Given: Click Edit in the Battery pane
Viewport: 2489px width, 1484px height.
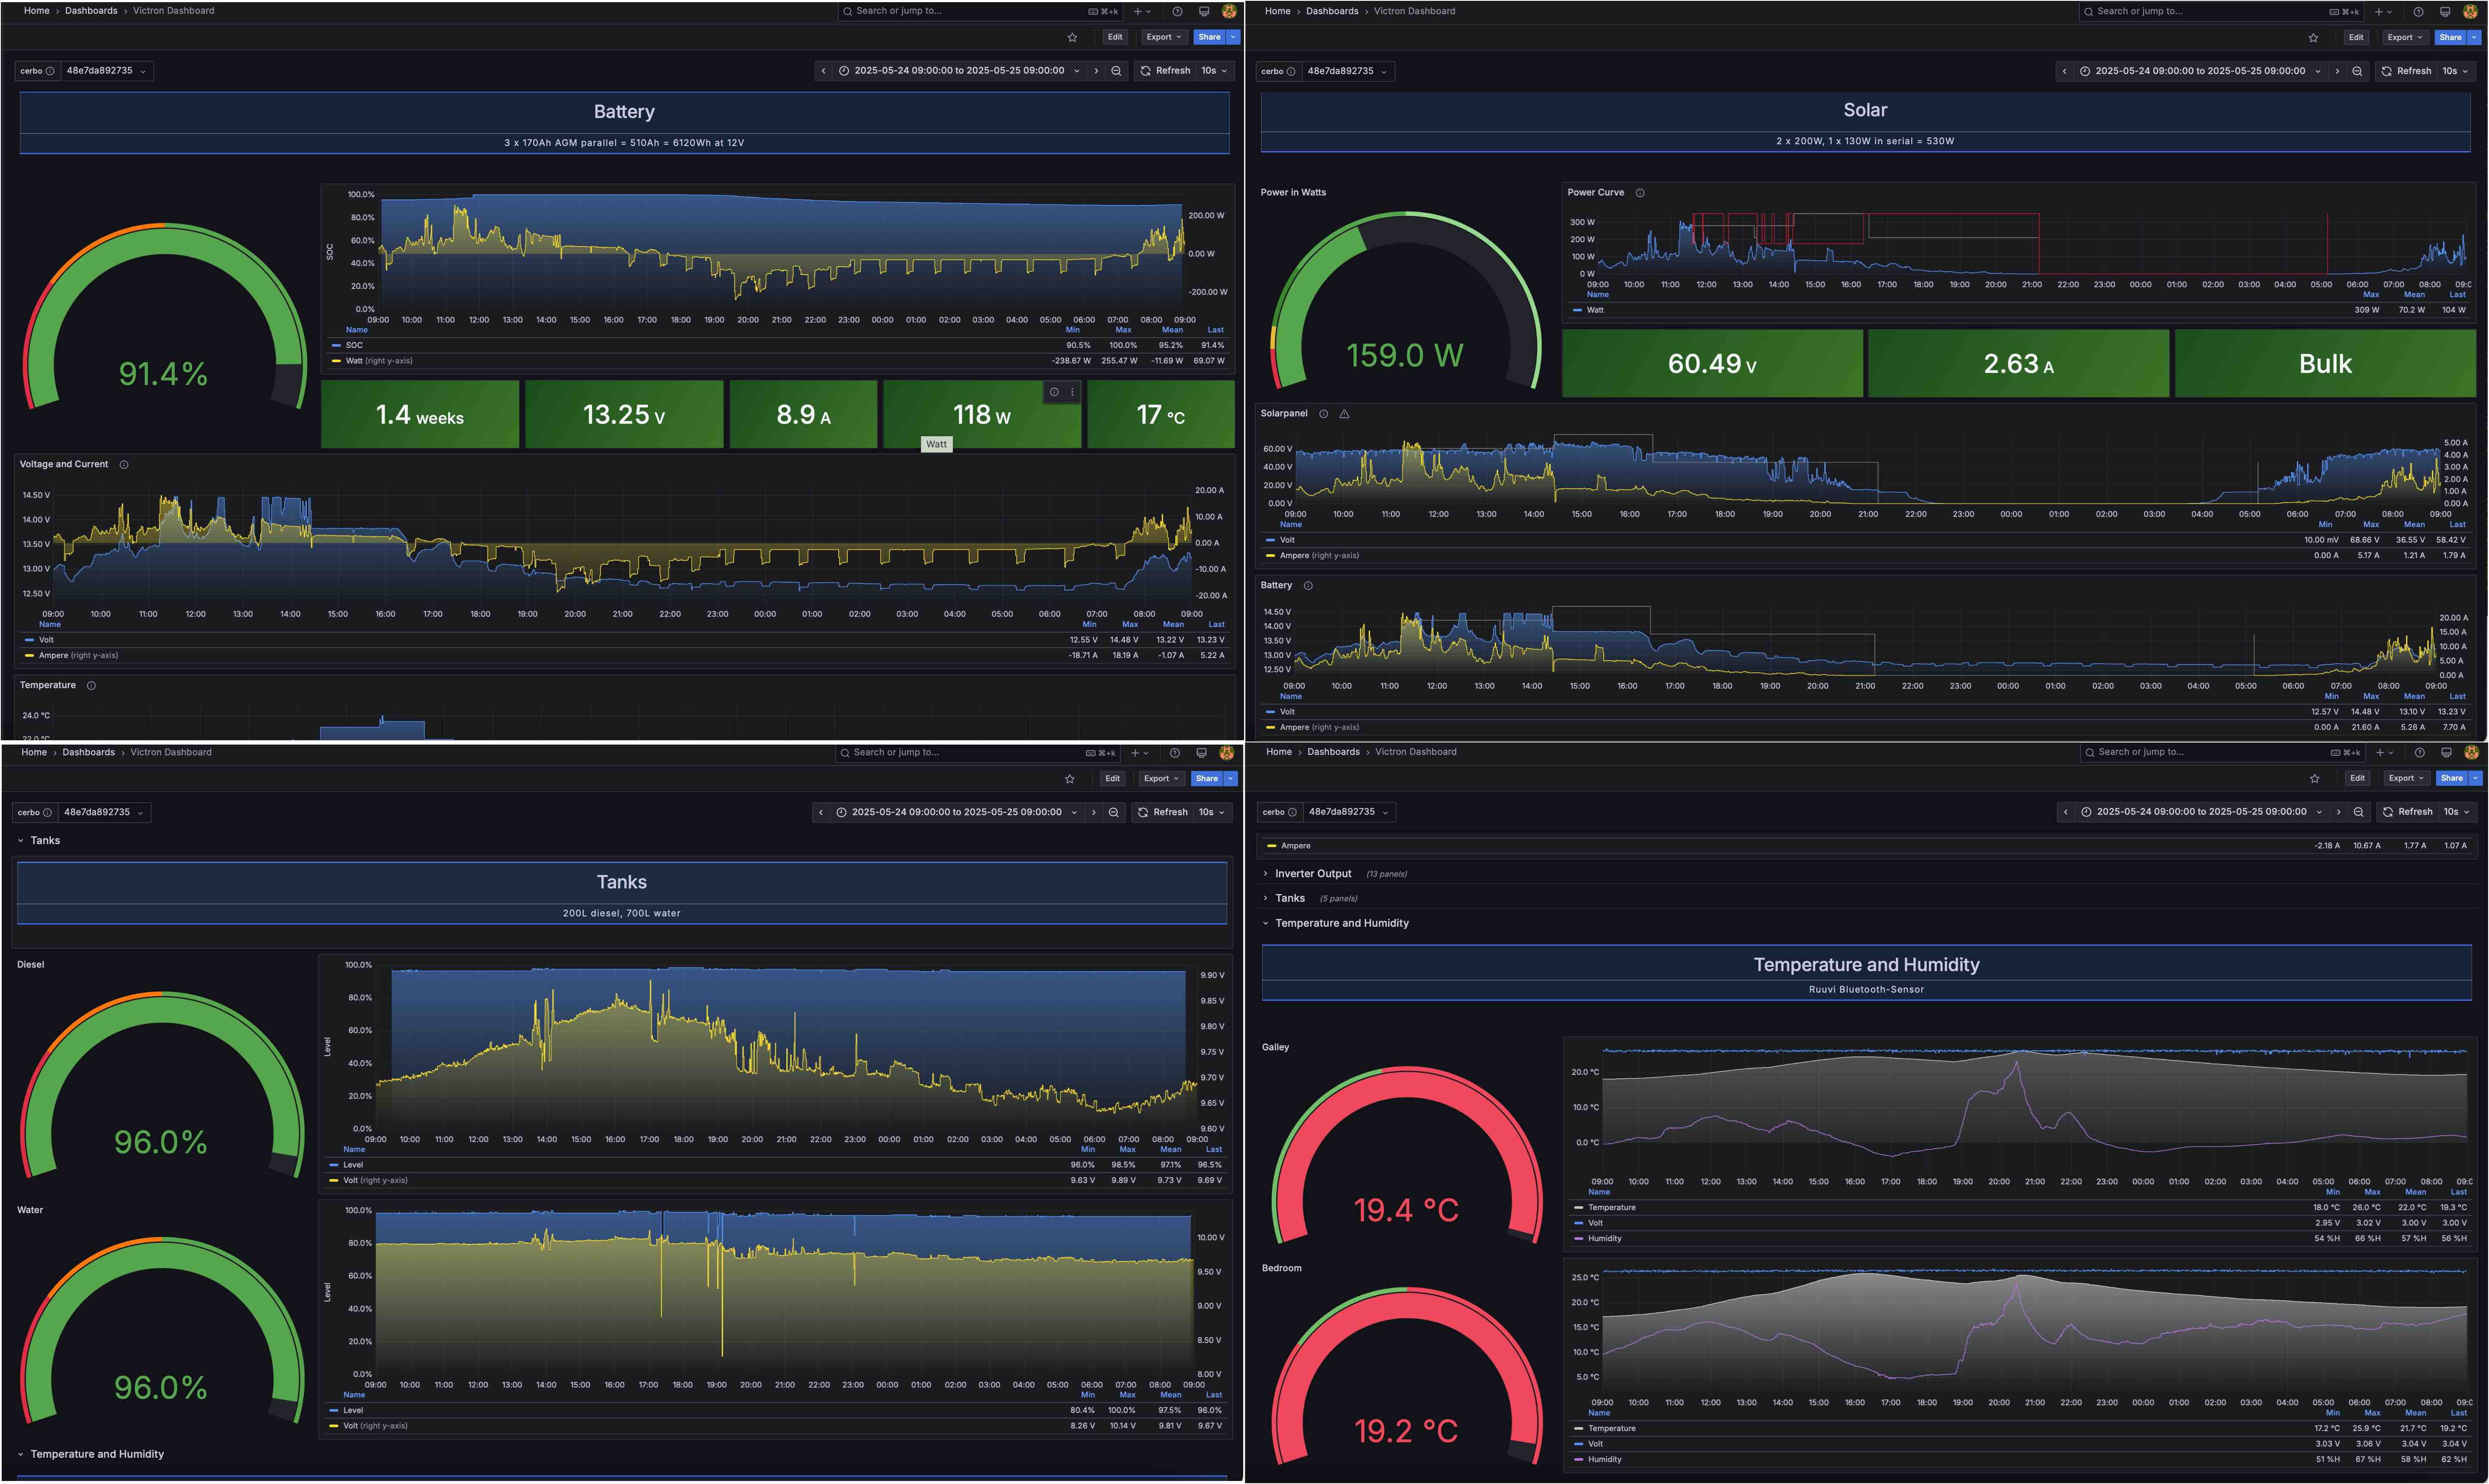Looking at the screenshot, I should [x=1115, y=37].
